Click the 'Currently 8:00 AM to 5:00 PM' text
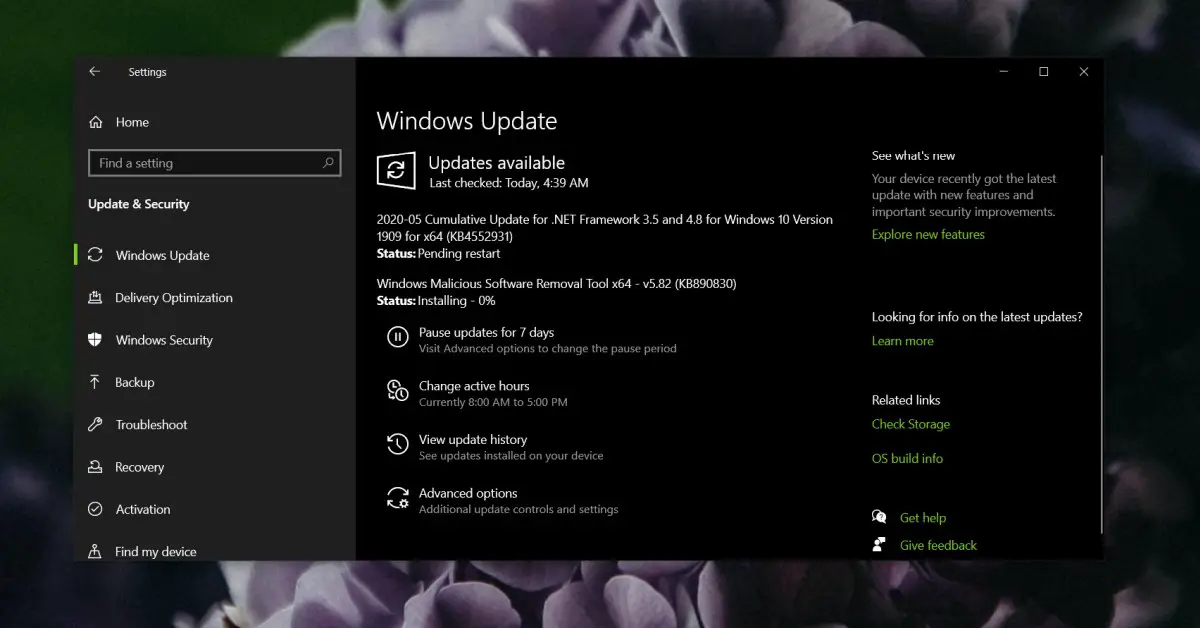 point(493,402)
